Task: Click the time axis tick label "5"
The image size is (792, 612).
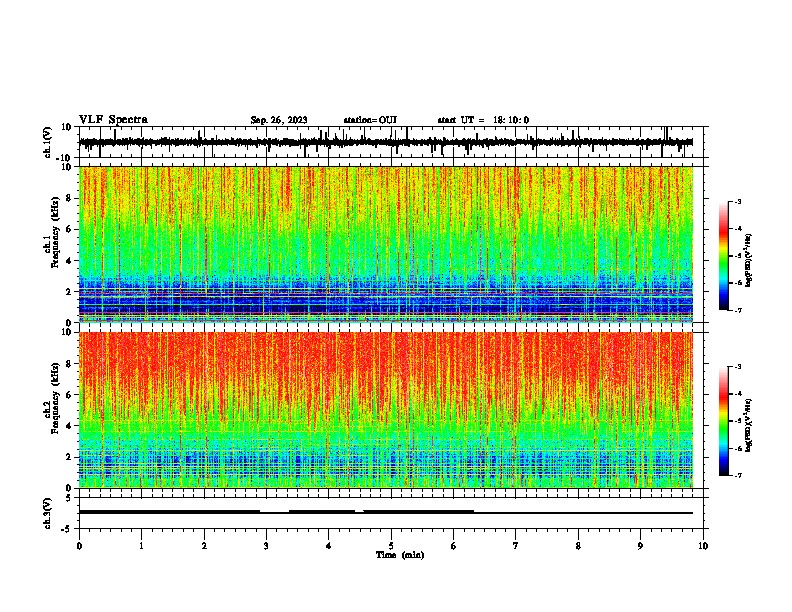Action: click(391, 546)
